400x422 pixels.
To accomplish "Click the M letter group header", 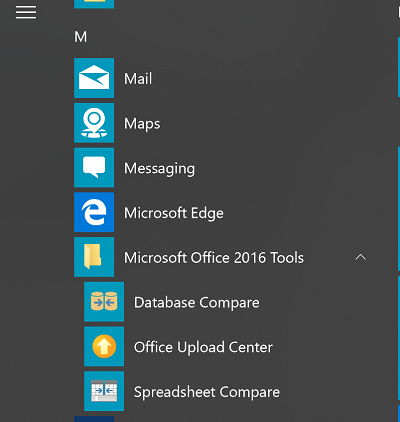I will 81,37.
